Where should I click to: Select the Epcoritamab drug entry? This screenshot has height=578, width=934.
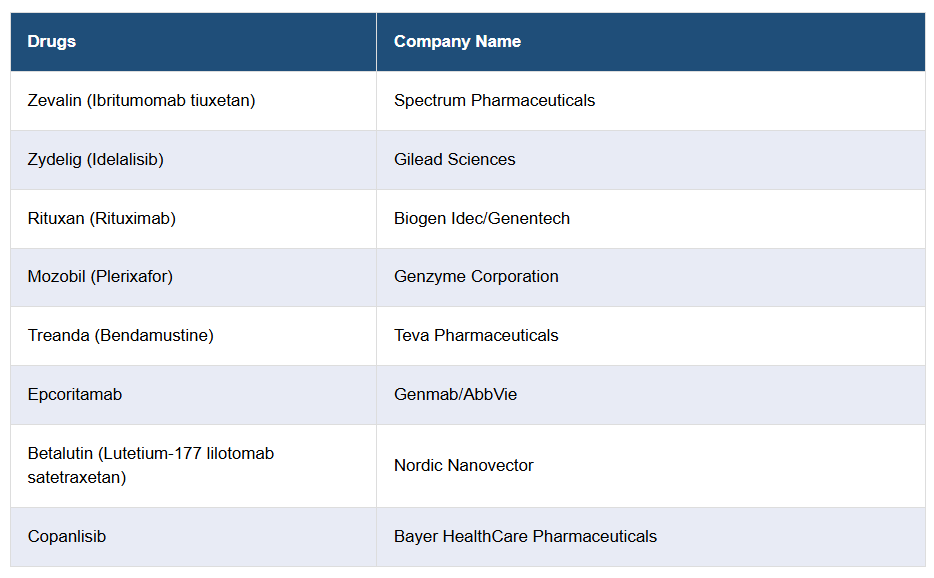coord(75,395)
